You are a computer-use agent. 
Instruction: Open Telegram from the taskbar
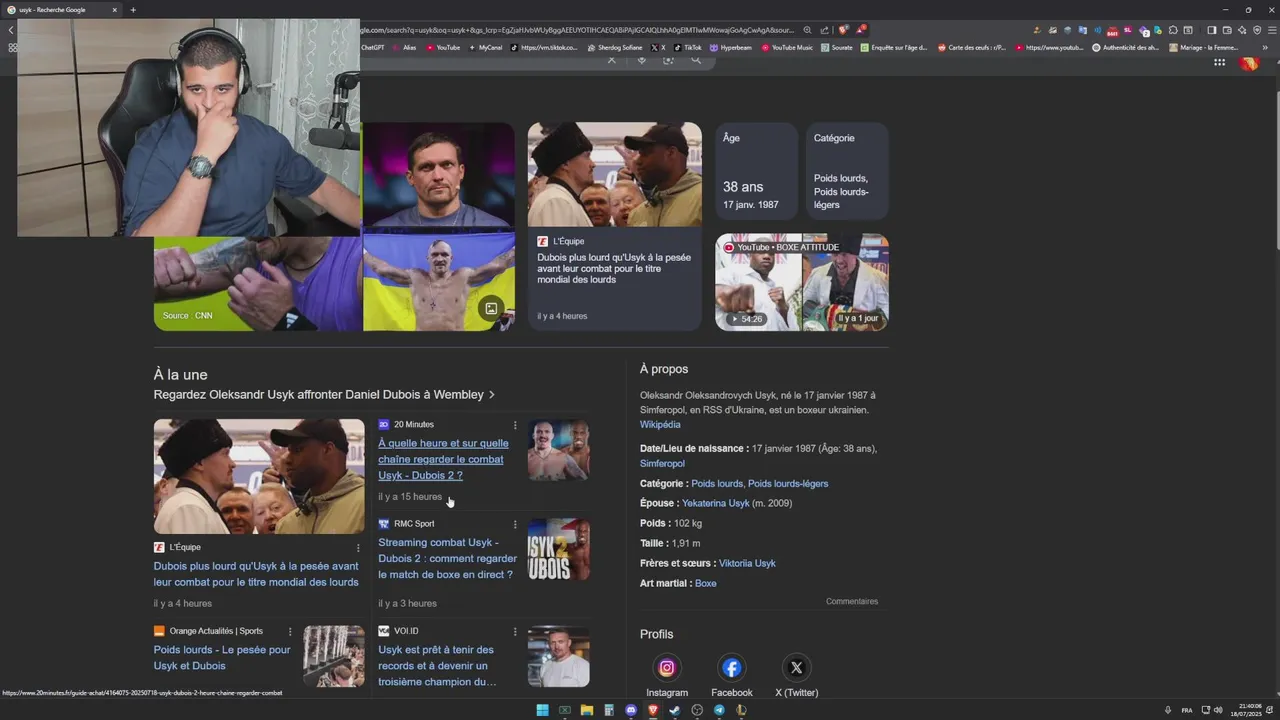coord(719,710)
